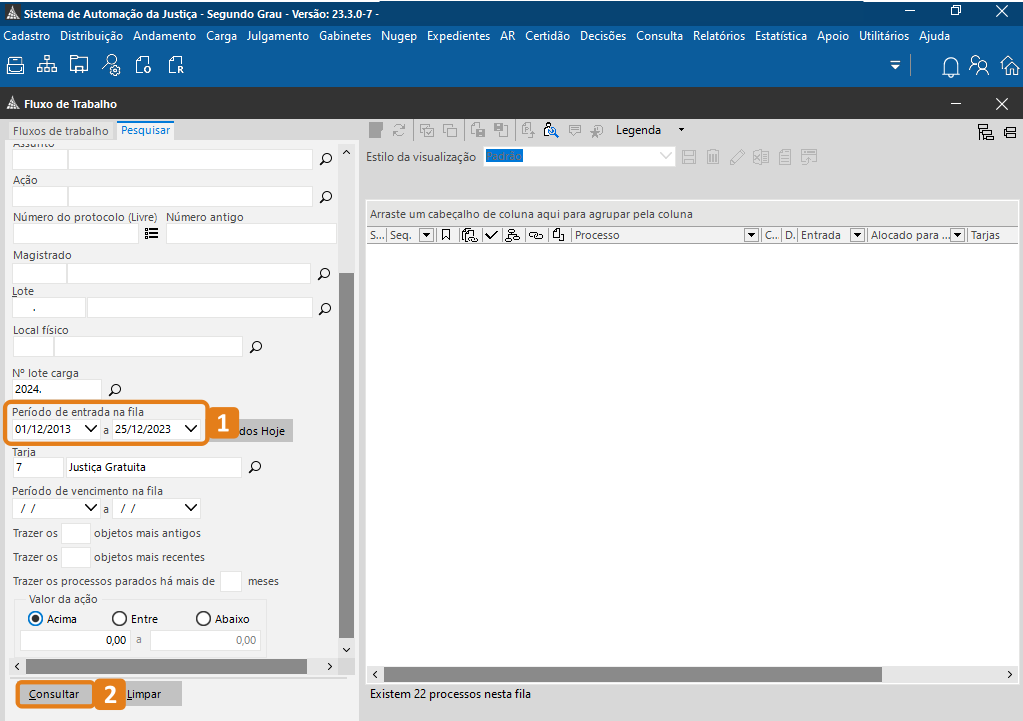Sort by the Tarjas column header
Screen dimensions: 1023x721
coord(985,235)
